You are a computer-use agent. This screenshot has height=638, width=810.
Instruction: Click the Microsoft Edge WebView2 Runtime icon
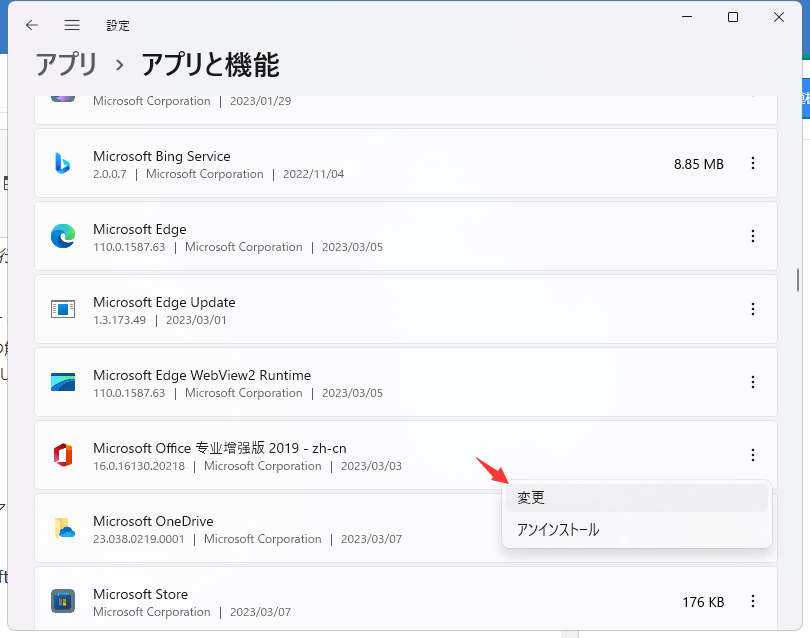click(x=62, y=382)
